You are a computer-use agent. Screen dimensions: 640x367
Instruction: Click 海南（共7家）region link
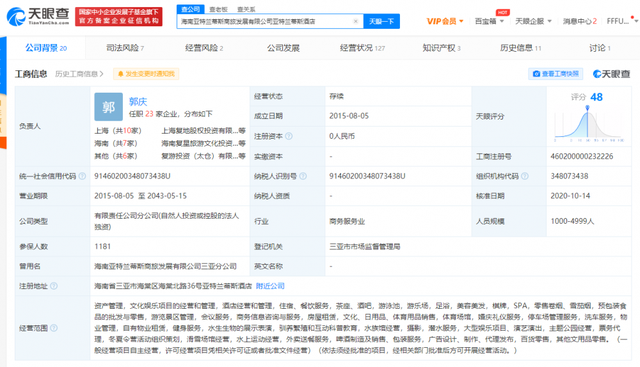(x=116, y=143)
